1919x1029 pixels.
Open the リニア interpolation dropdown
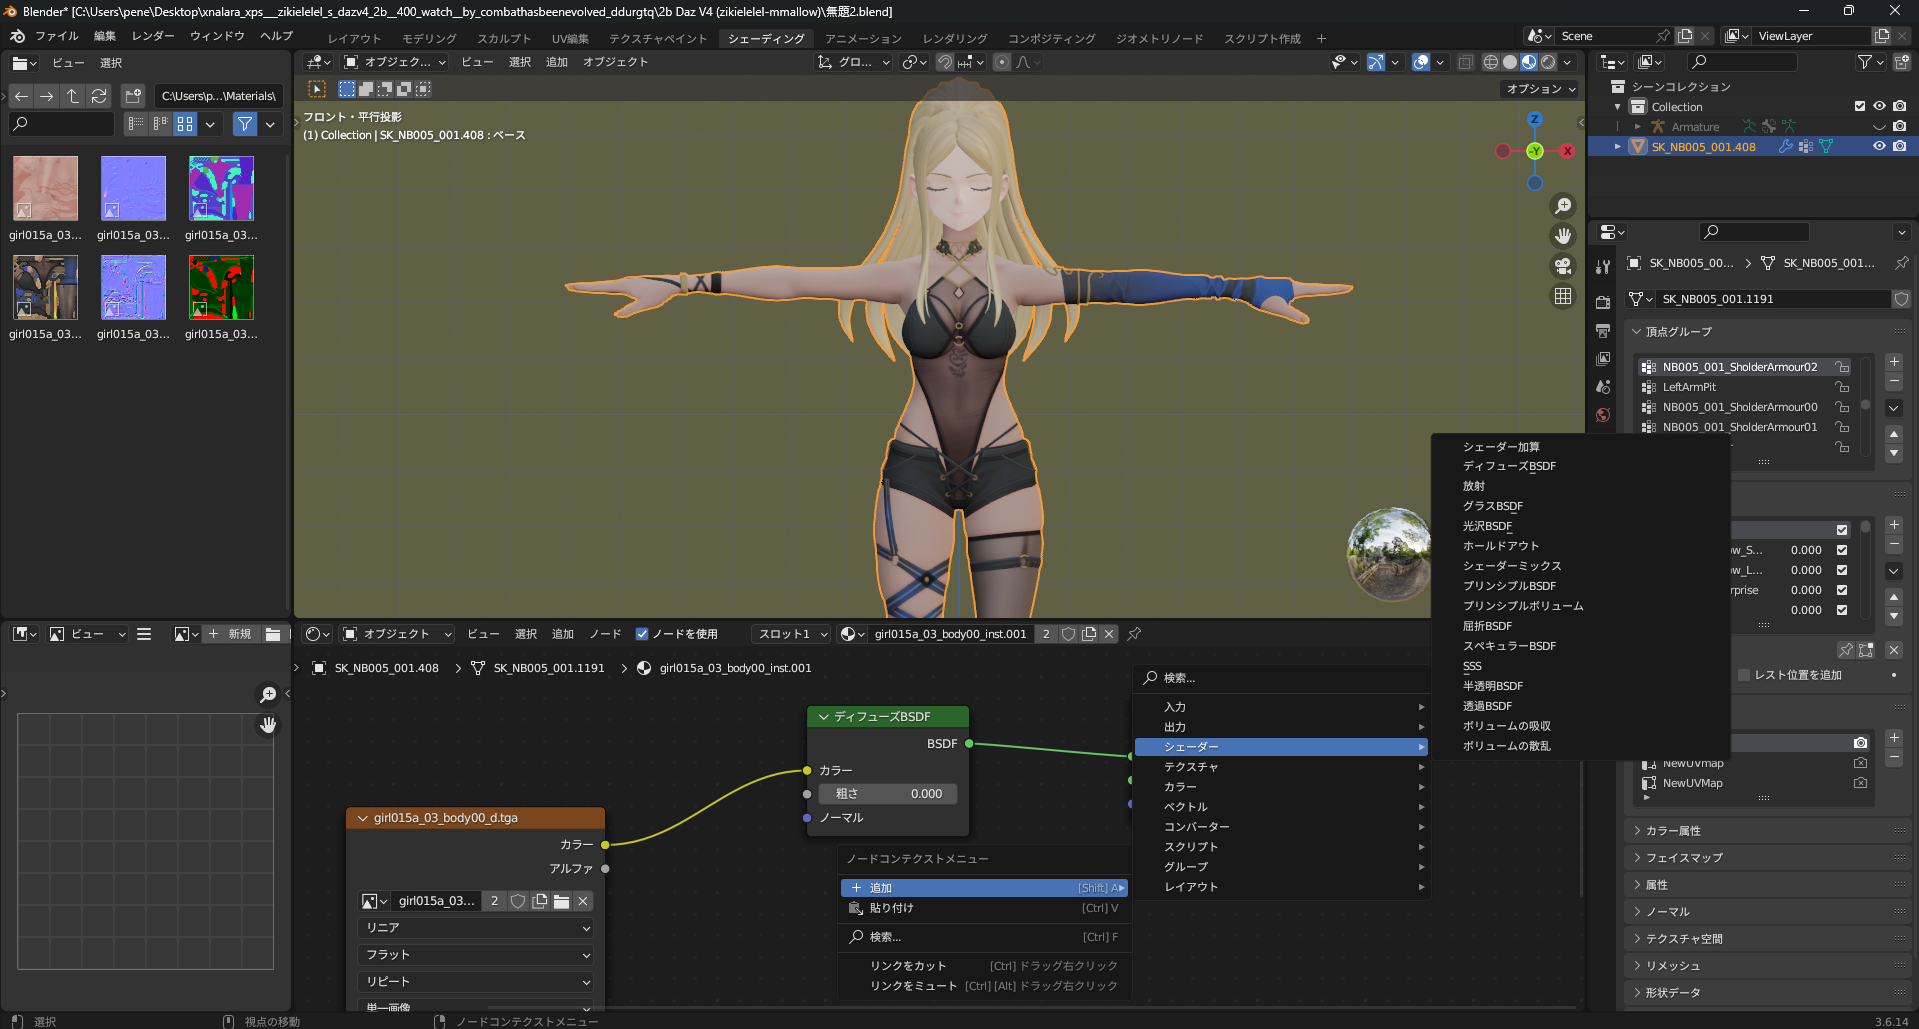point(476,928)
